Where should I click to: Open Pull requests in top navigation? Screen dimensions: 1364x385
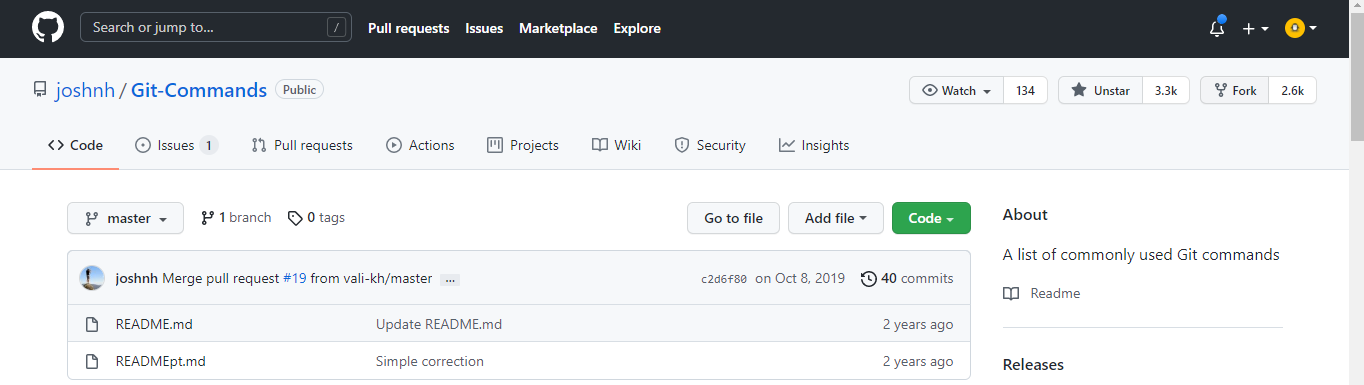409,28
